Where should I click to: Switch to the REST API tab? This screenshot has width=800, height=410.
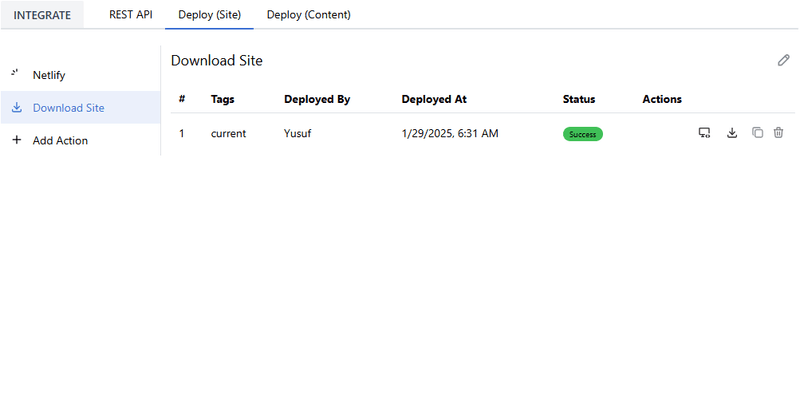(x=130, y=15)
